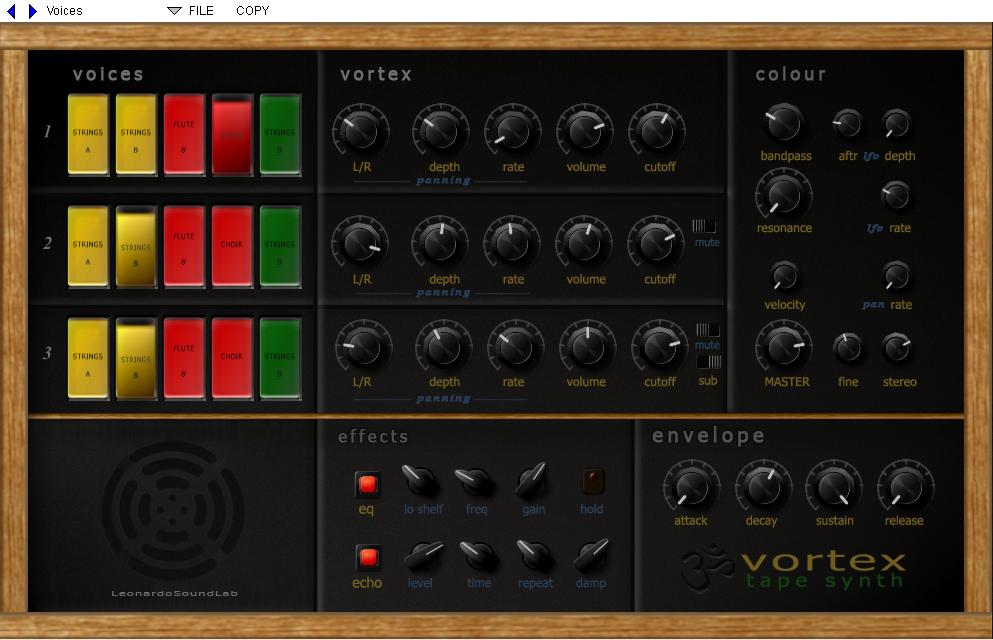
Task: Click the echo time knob
Action: (x=478, y=555)
